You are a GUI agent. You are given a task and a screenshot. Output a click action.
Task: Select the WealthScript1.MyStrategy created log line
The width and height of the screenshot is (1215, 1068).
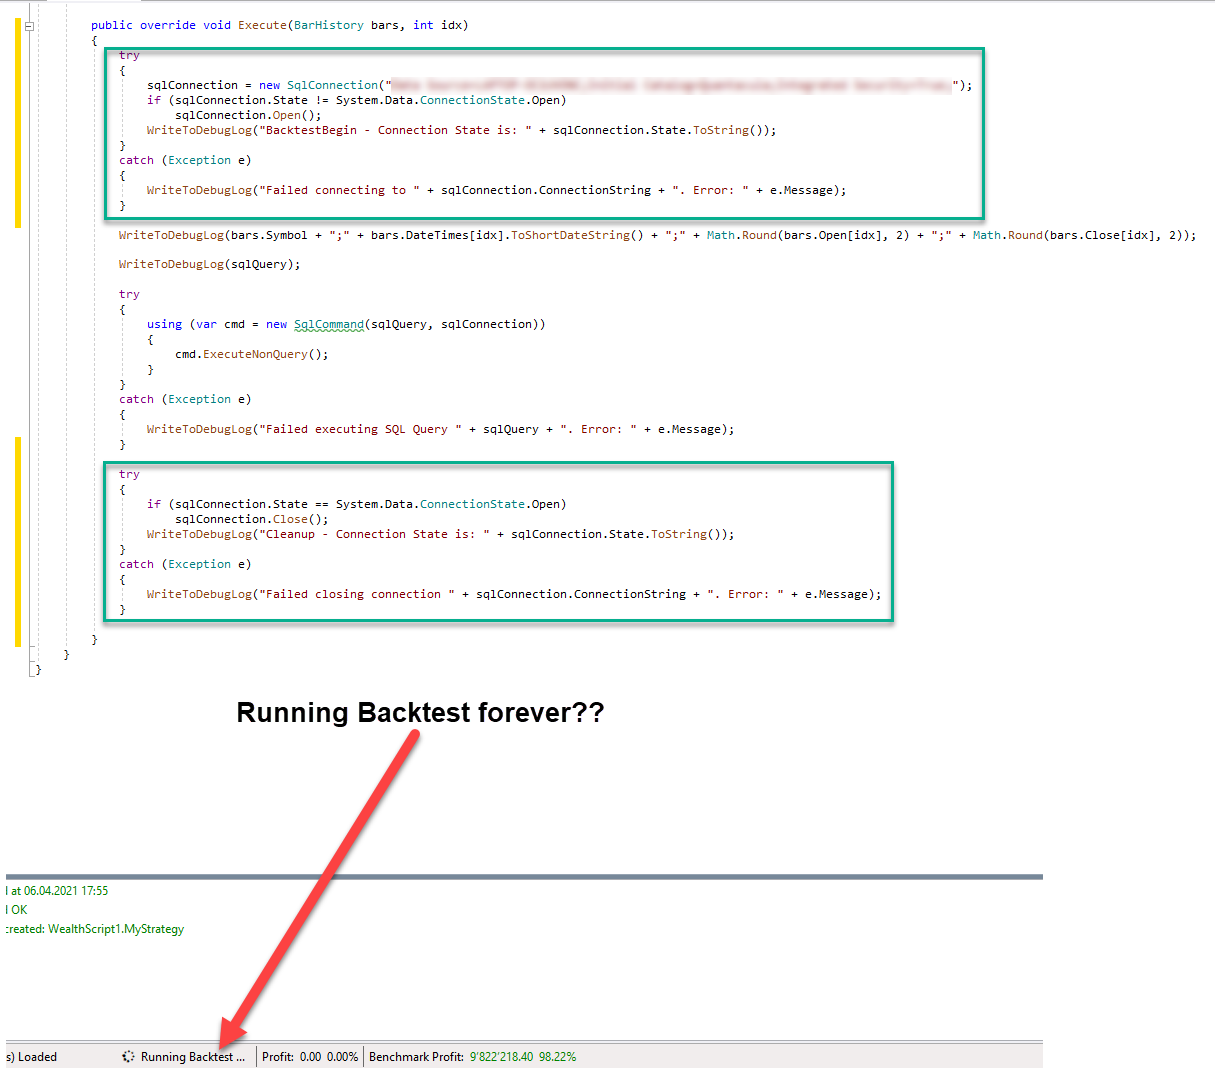pyautogui.click(x=96, y=929)
